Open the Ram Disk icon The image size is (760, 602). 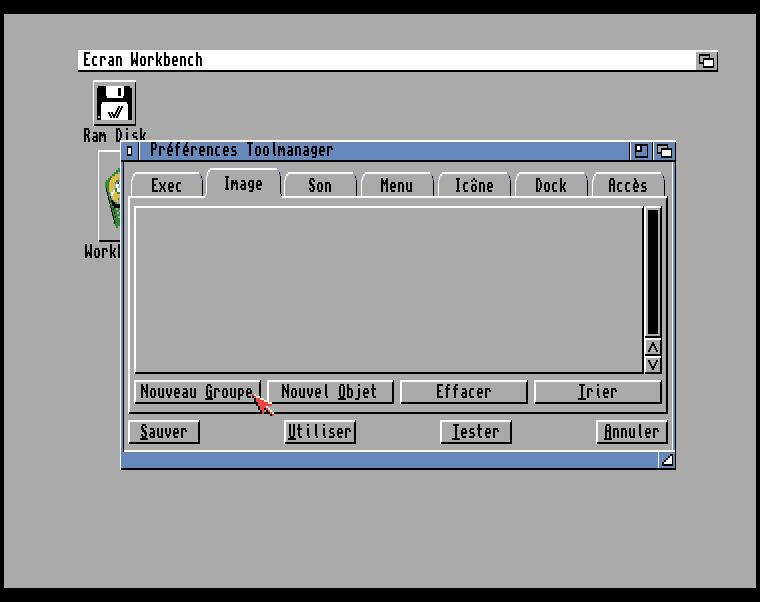click(114, 103)
